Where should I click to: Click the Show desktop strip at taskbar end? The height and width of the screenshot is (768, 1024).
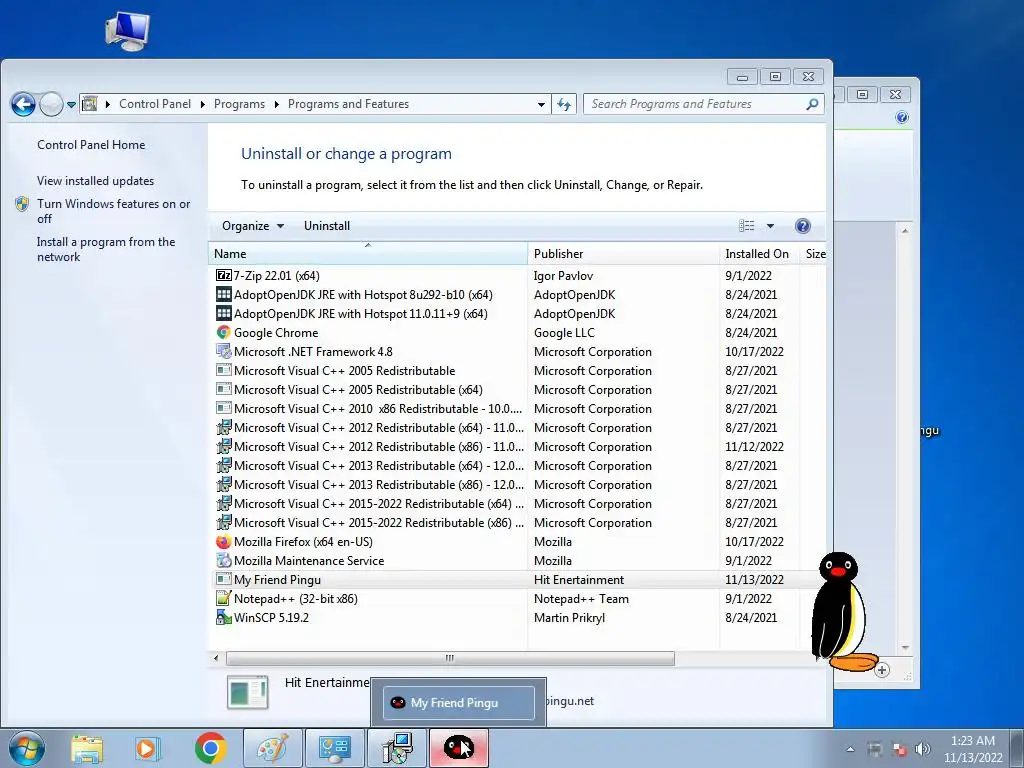pyautogui.click(x=1017, y=748)
